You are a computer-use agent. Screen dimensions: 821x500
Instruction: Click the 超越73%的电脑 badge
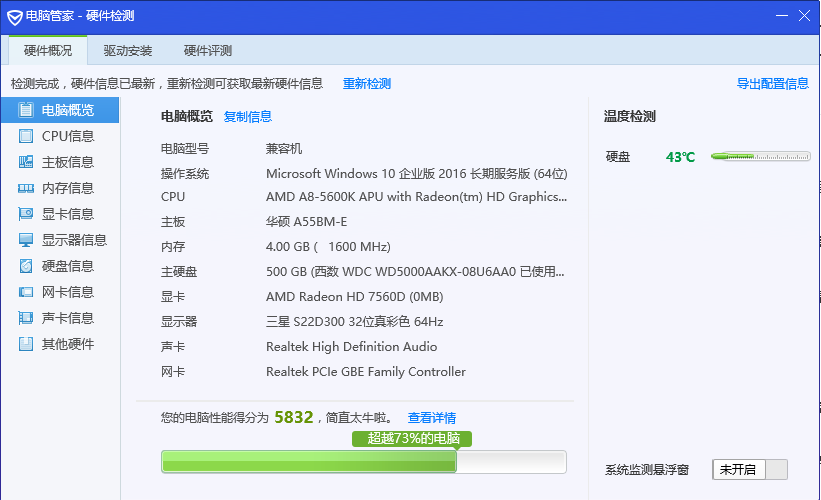click(412, 439)
